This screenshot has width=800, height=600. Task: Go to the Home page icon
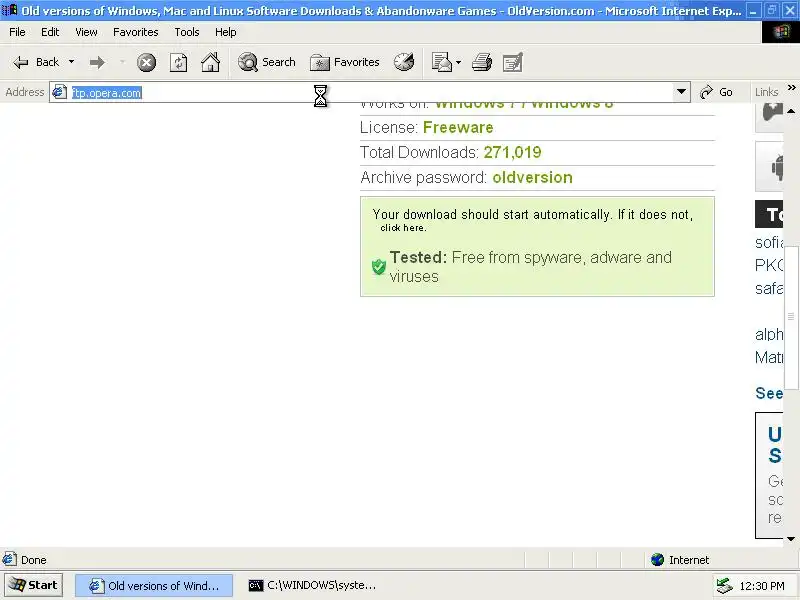point(210,62)
